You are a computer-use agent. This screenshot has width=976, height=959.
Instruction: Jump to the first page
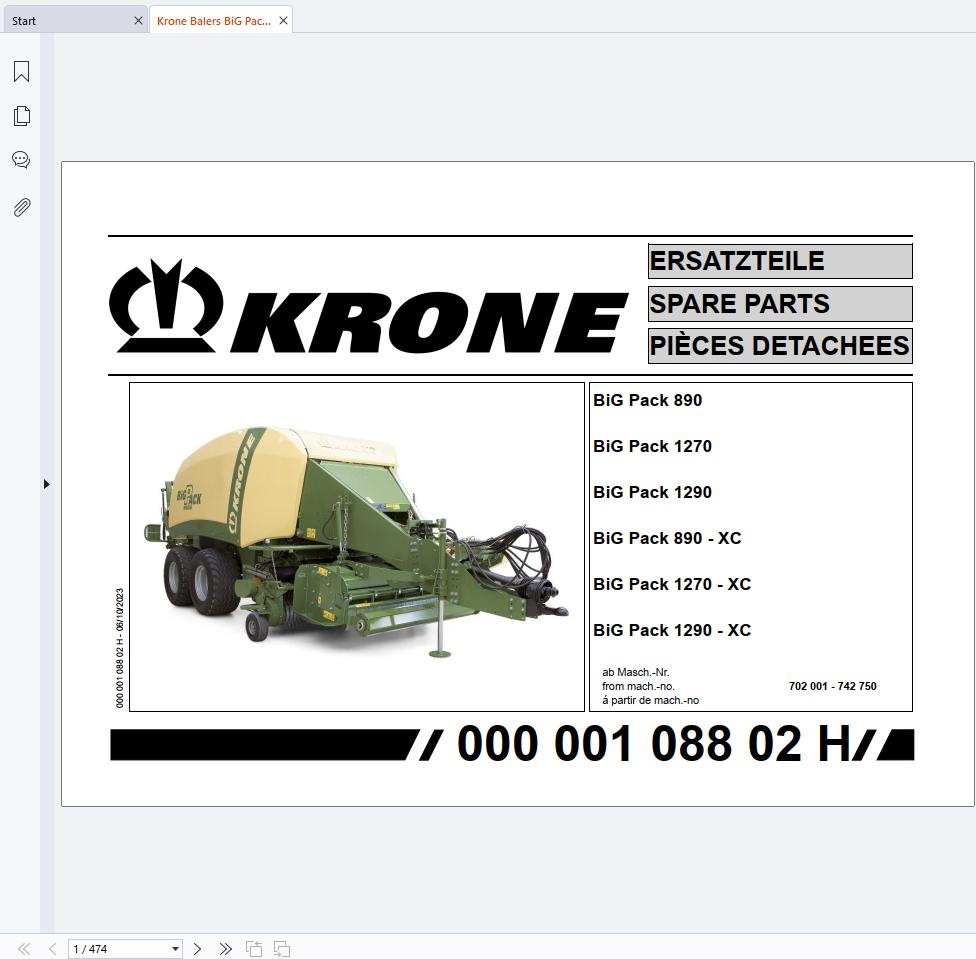tap(24, 948)
